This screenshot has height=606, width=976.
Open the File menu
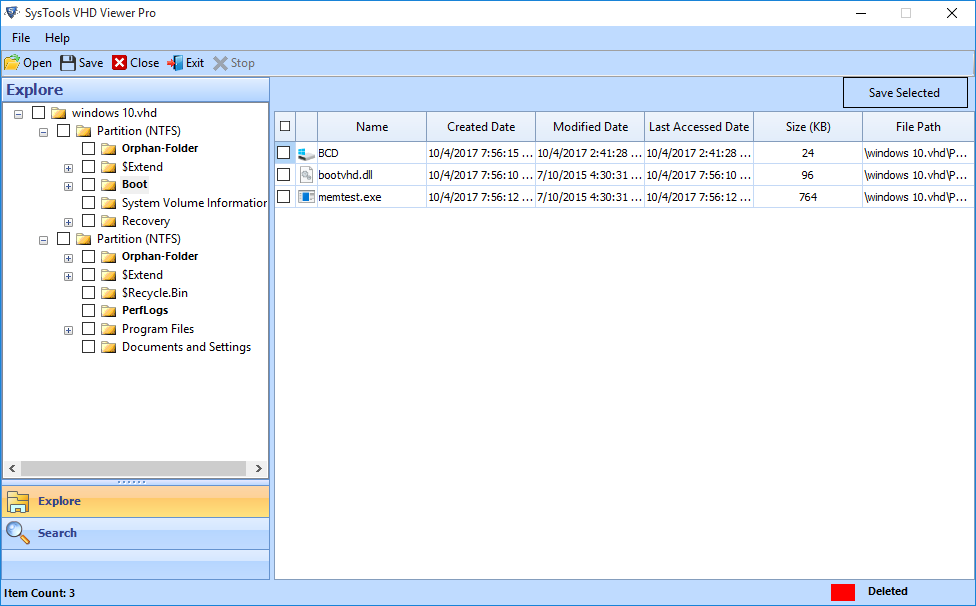tap(20, 37)
